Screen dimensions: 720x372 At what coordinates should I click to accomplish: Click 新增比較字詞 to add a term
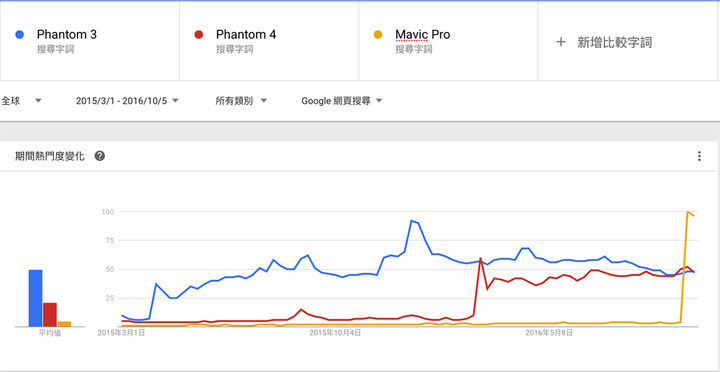[614, 43]
